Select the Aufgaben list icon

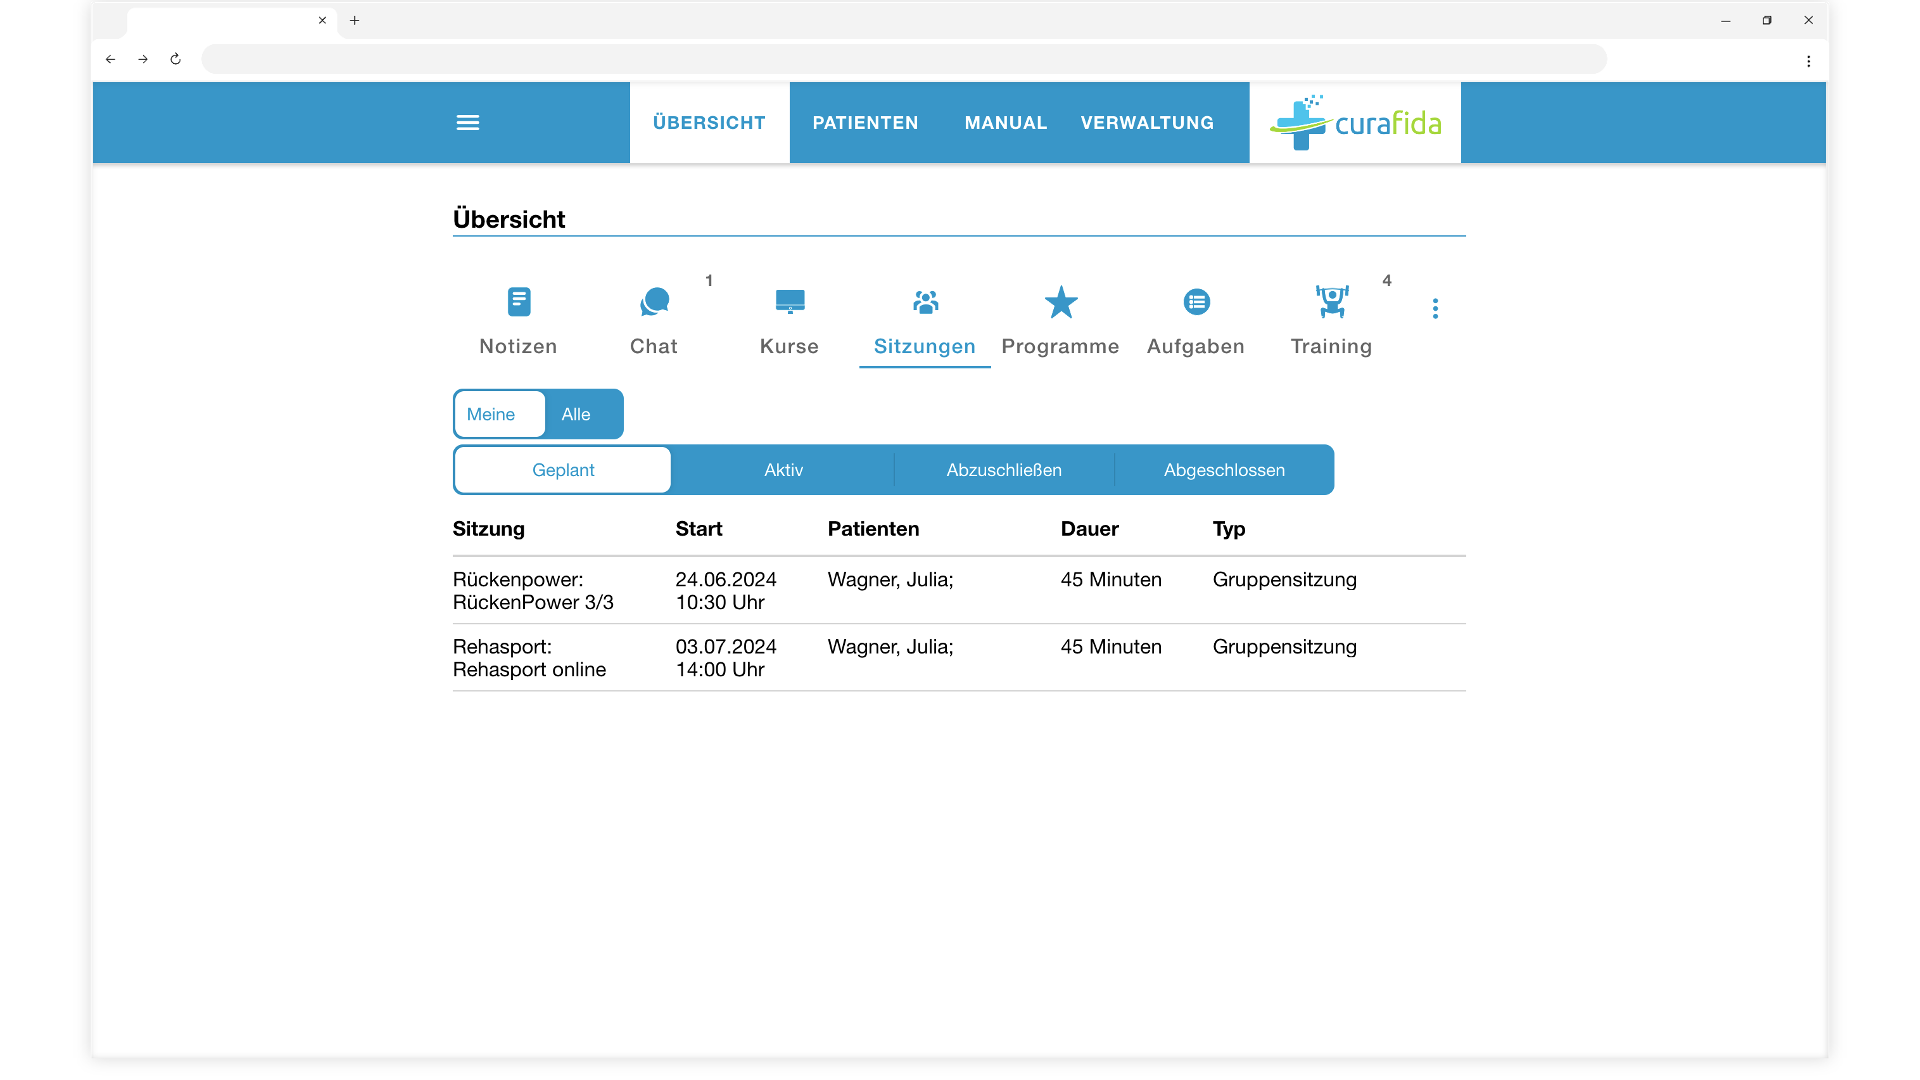[1196, 301]
